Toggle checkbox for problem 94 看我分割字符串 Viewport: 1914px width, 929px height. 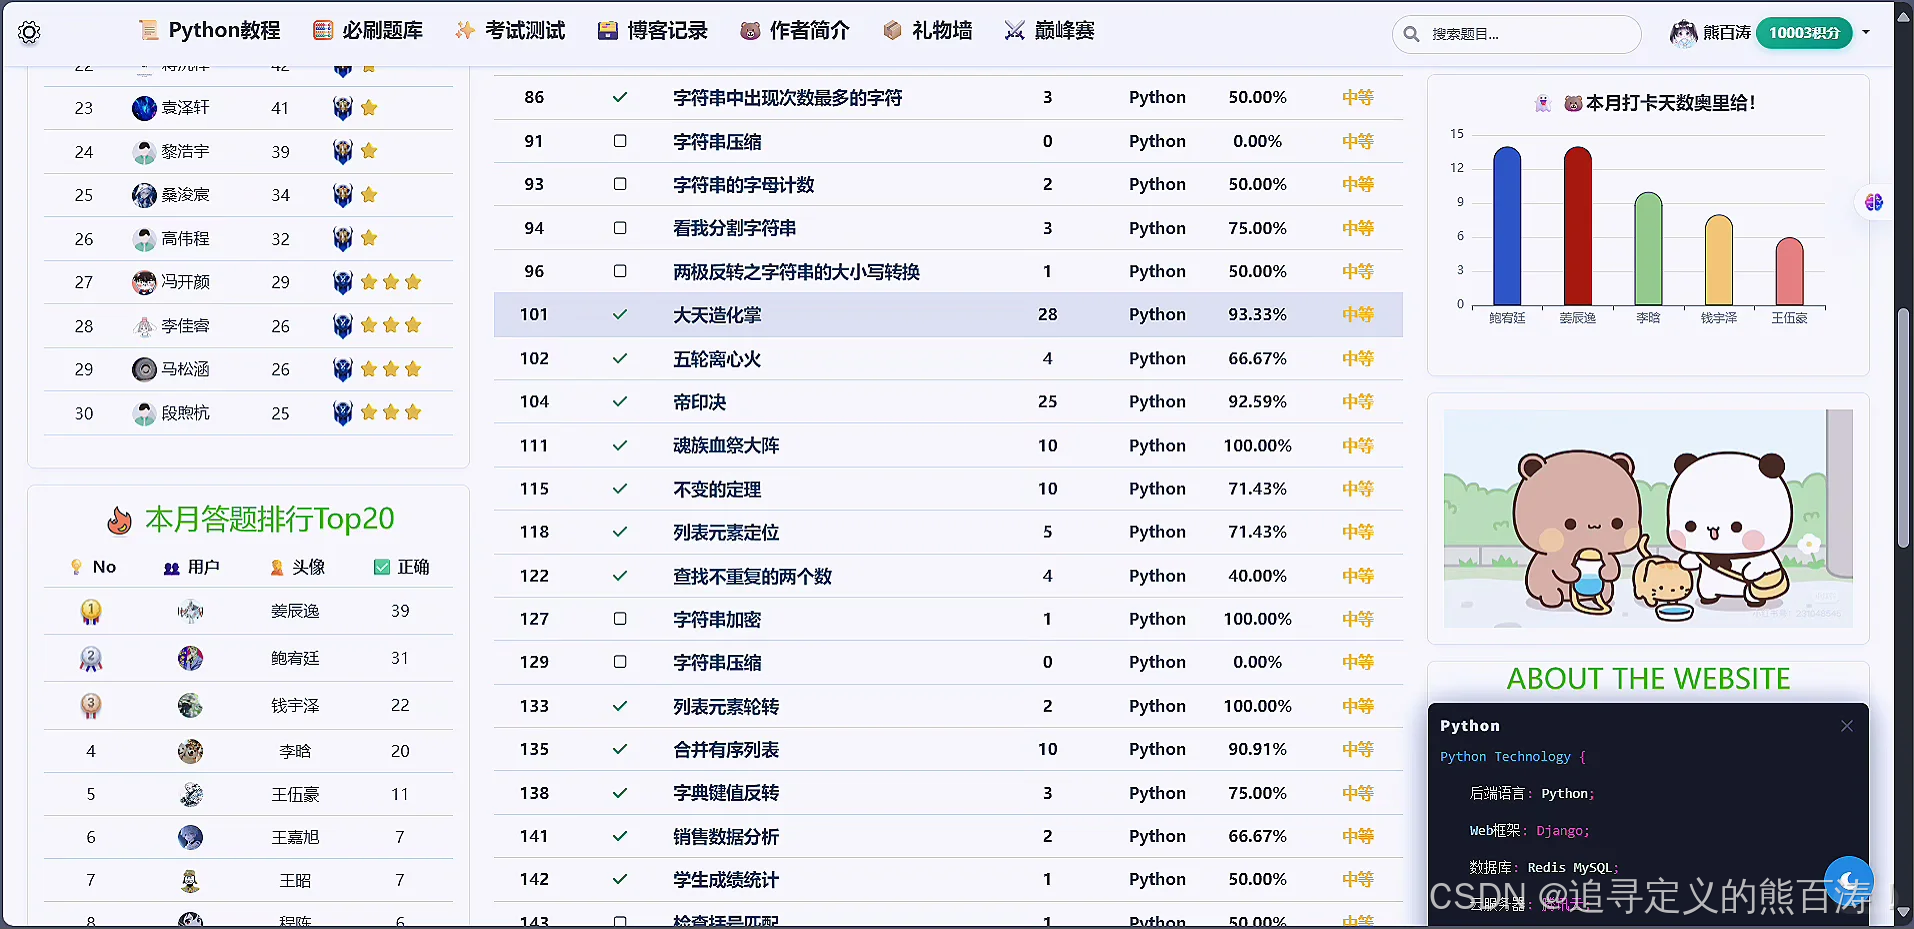620,228
